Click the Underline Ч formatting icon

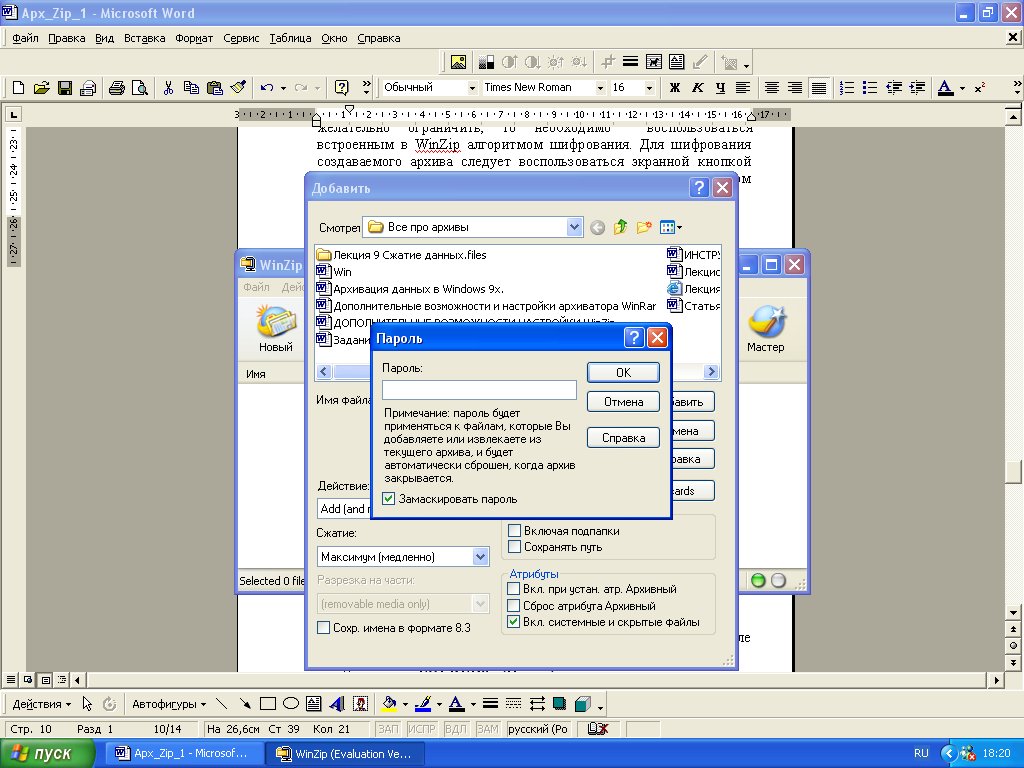(720, 88)
